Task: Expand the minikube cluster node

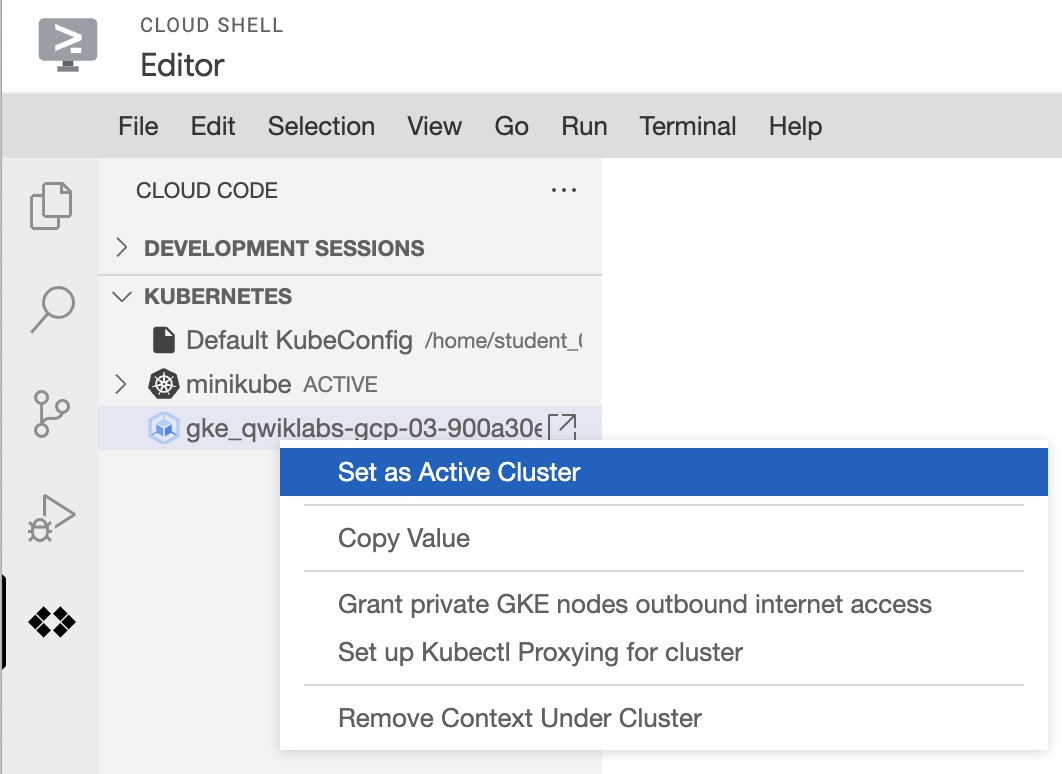Action: pos(122,384)
